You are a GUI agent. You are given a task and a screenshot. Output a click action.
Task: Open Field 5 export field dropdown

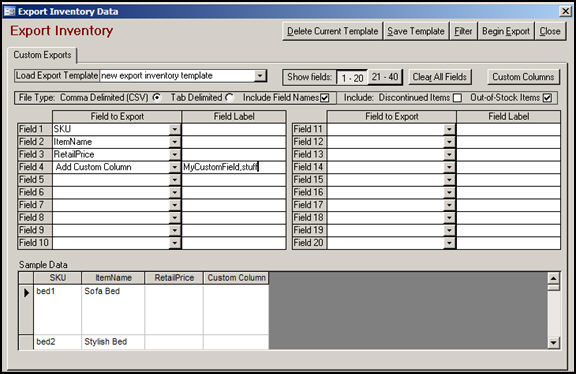175,180
